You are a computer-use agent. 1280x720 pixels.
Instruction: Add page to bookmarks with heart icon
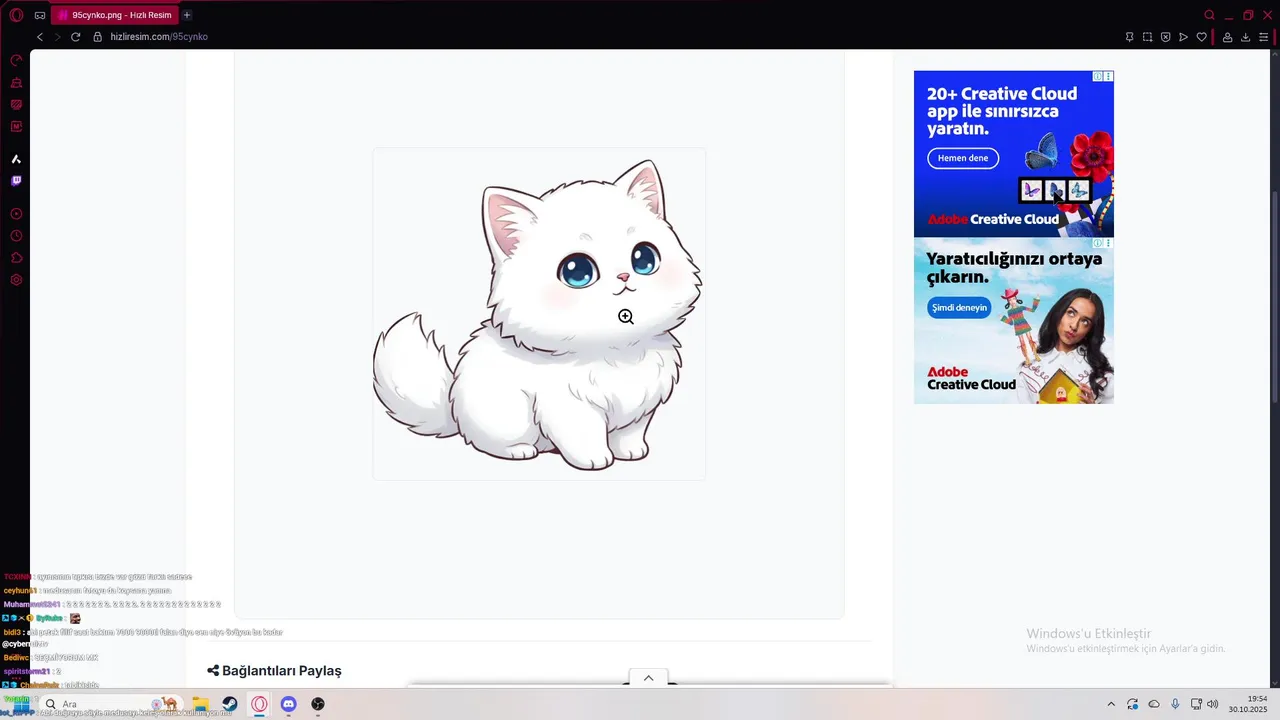pos(1201,37)
